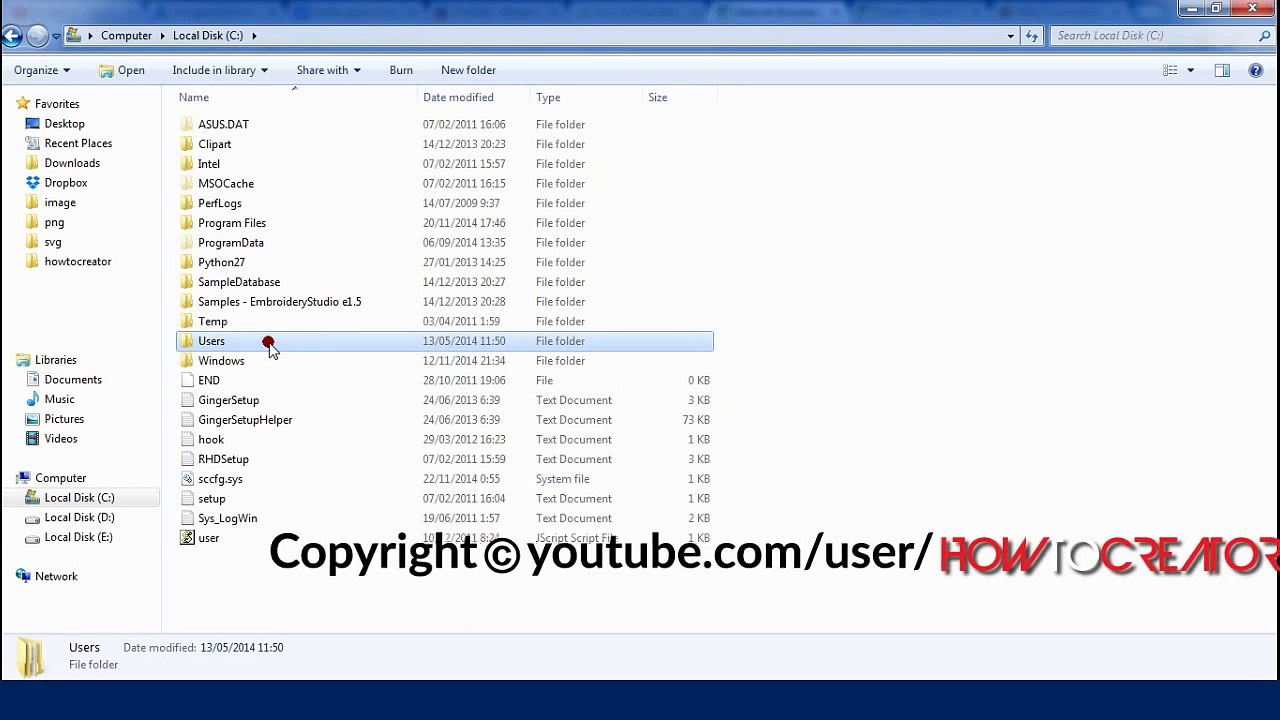Open Downloads in Favorites
Image resolution: width=1280 pixels, height=720 pixels.
pos(72,163)
